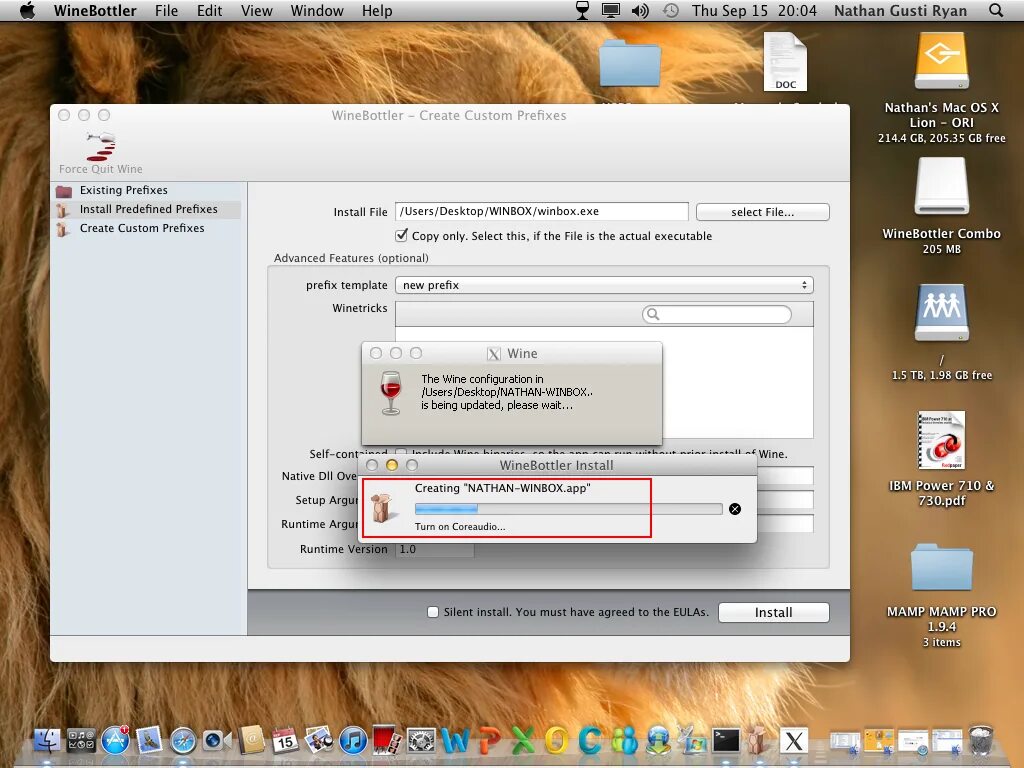The width and height of the screenshot is (1024, 768).
Task: Click the display menu bar icon
Action: click(x=611, y=10)
